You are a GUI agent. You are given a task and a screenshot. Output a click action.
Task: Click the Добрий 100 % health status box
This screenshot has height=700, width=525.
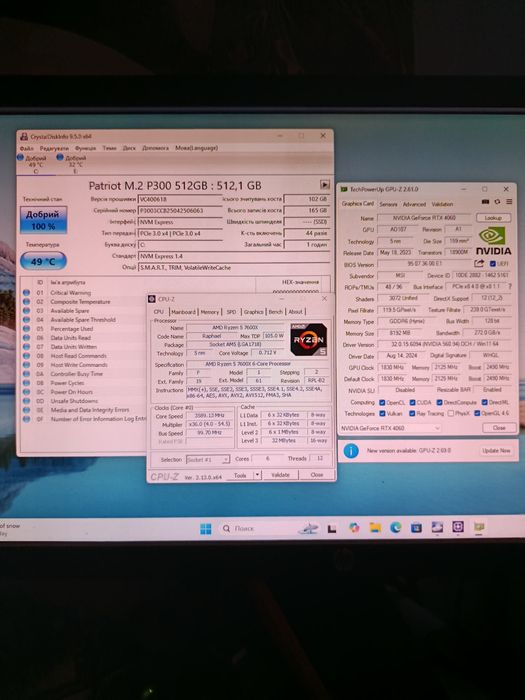coord(43,220)
